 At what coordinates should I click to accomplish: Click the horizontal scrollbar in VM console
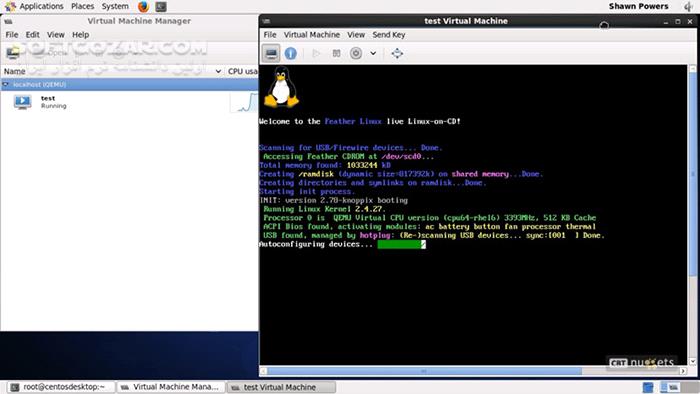(x=424, y=371)
